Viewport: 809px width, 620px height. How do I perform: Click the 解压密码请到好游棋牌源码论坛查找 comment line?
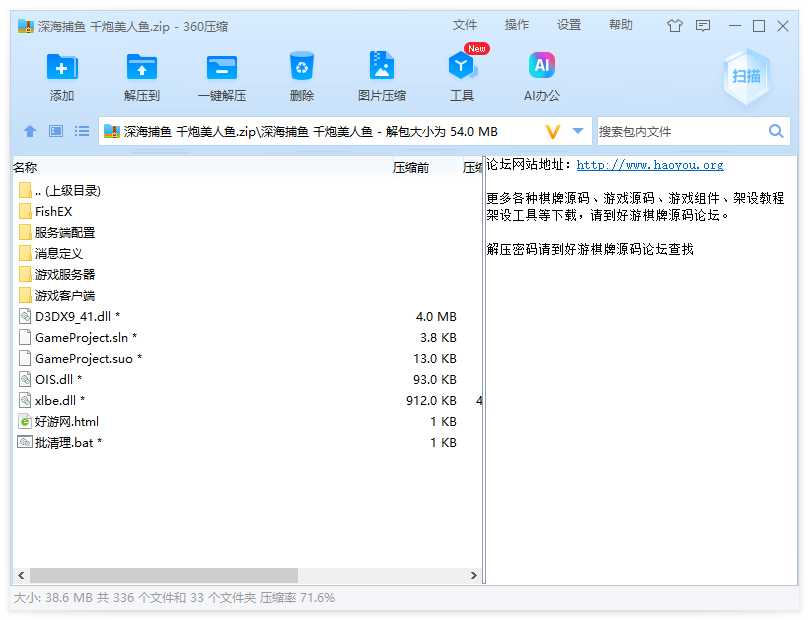[x=590, y=249]
